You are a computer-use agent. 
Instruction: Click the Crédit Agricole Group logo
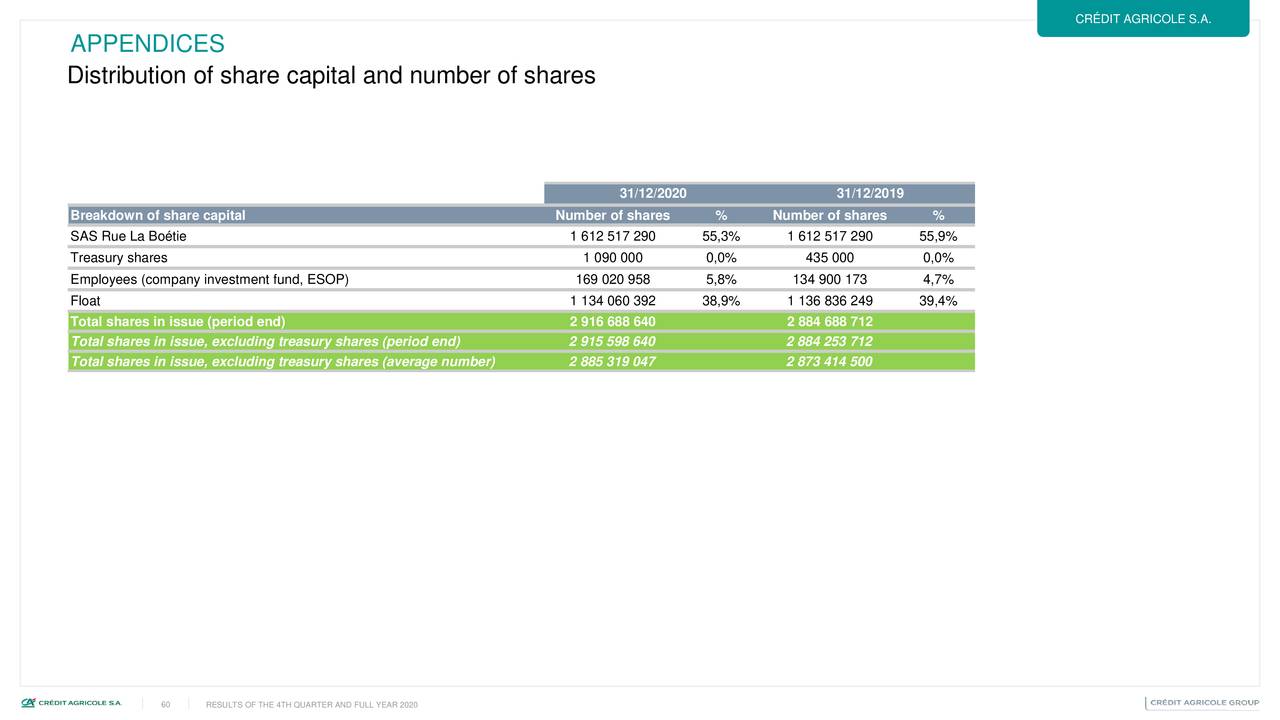(1203, 703)
